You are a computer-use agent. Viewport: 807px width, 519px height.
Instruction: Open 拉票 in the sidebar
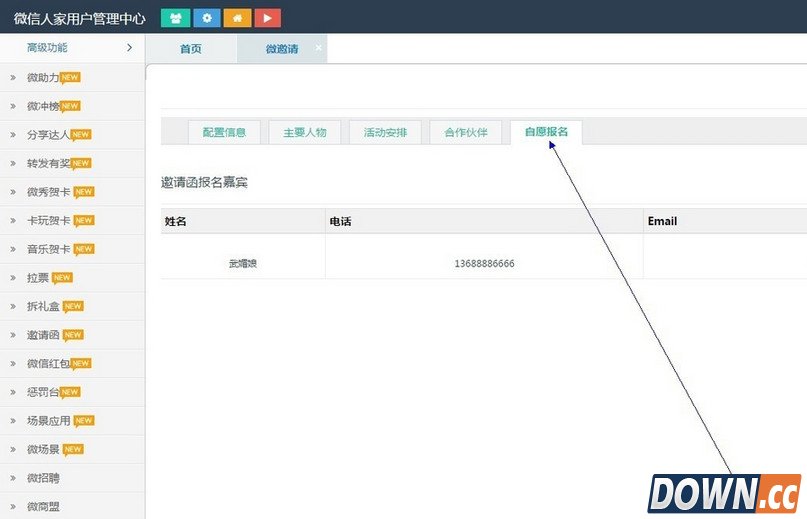[x=38, y=278]
